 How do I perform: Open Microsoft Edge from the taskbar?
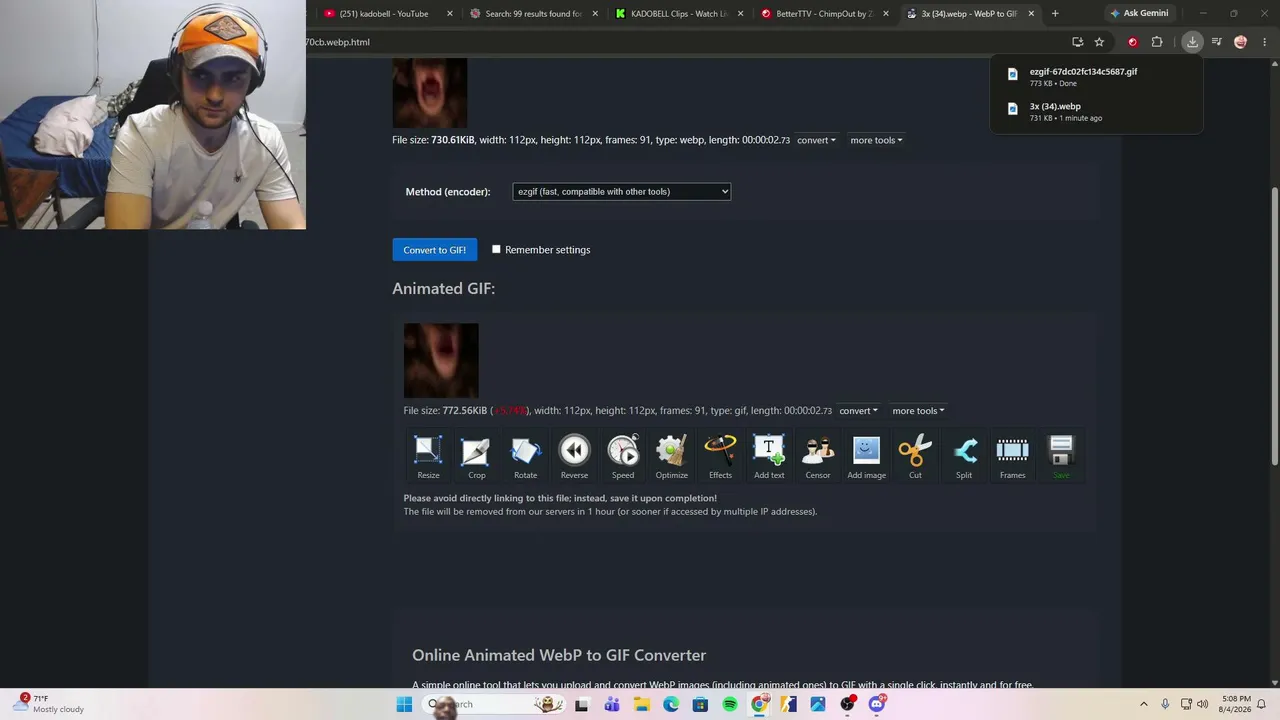(x=671, y=704)
